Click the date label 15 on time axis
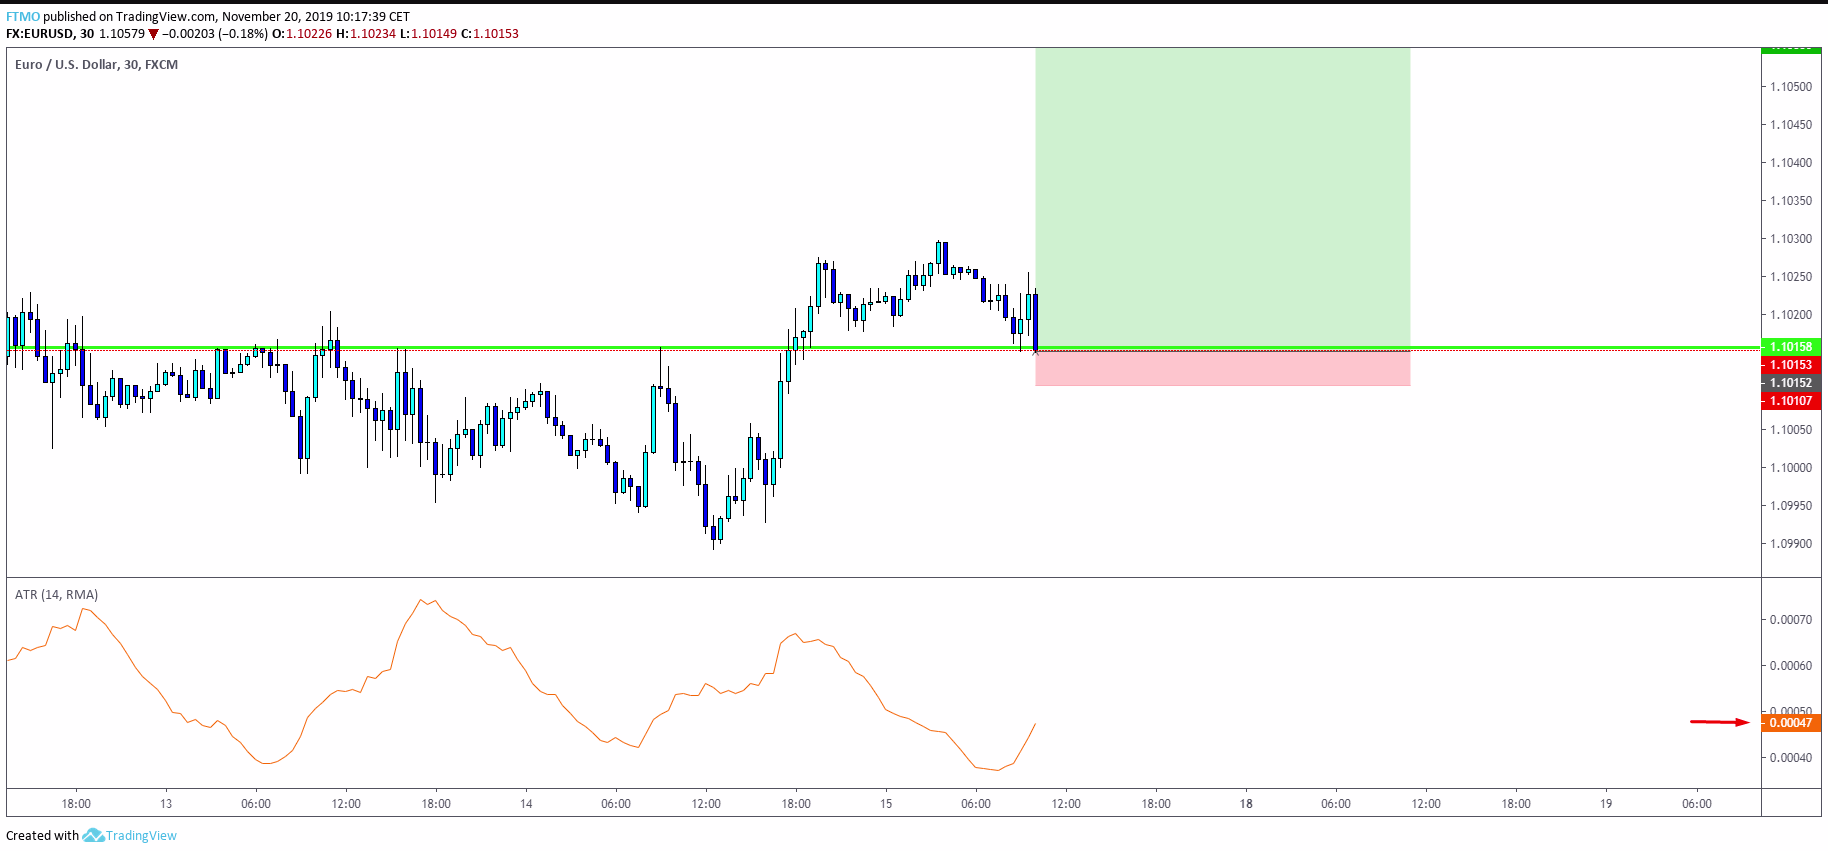 pyautogui.click(x=886, y=804)
